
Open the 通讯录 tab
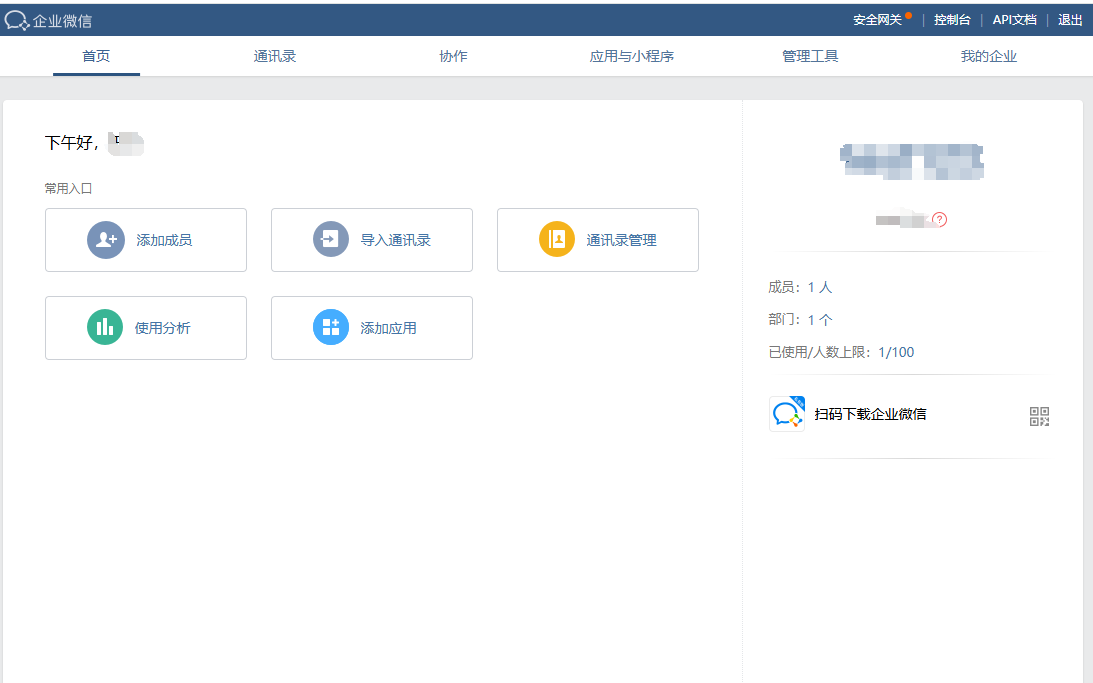pos(275,56)
